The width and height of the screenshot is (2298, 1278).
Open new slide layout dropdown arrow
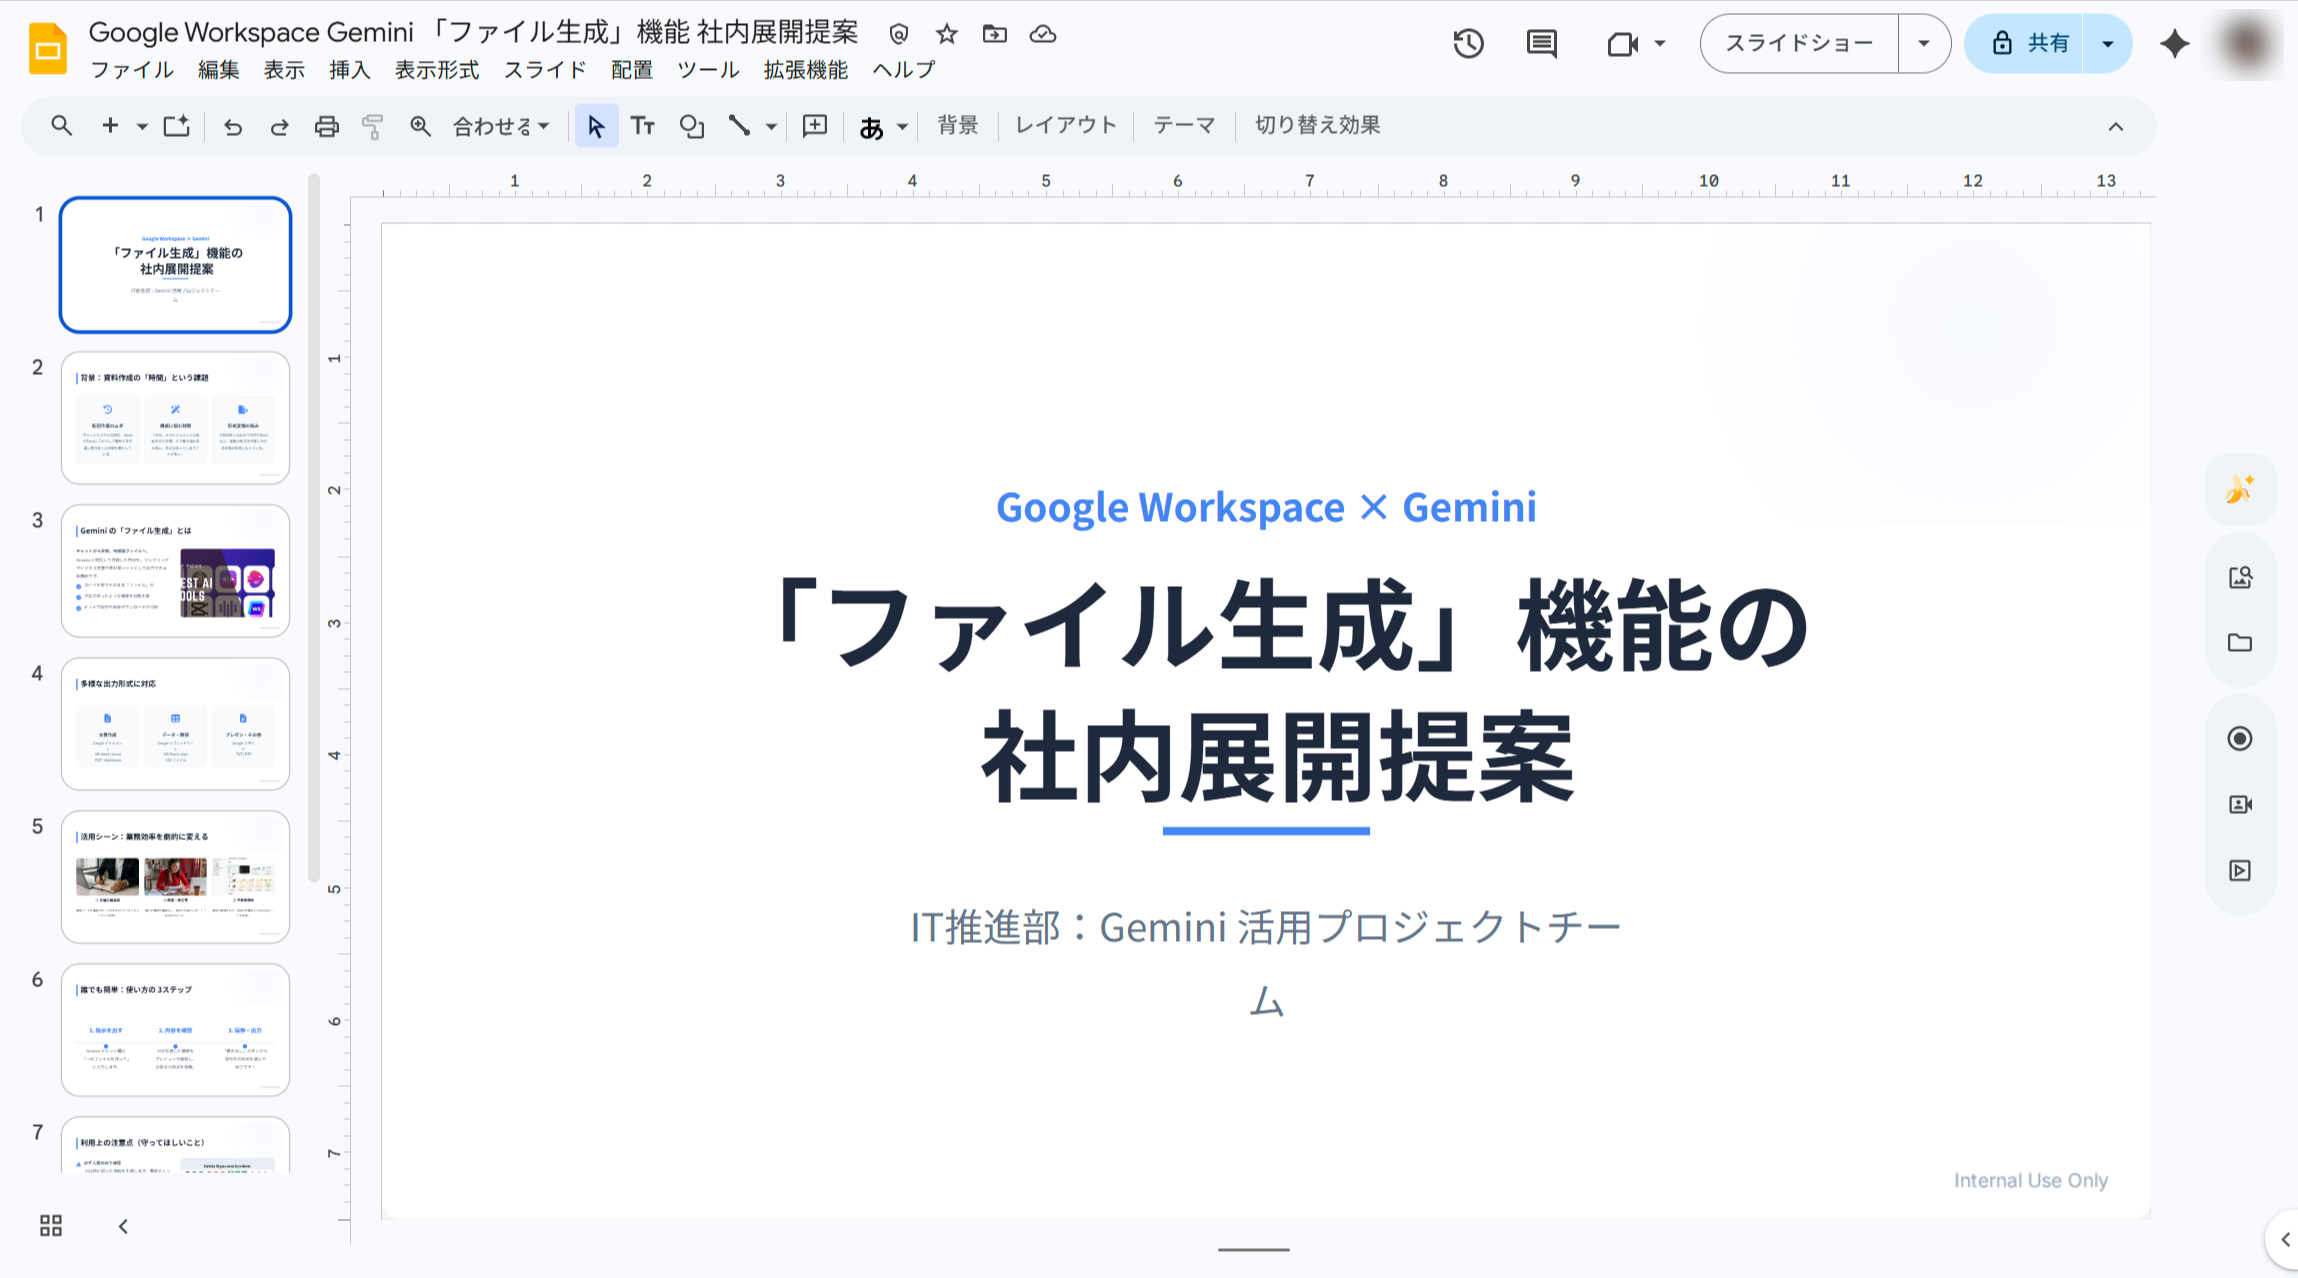tap(142, 127)
